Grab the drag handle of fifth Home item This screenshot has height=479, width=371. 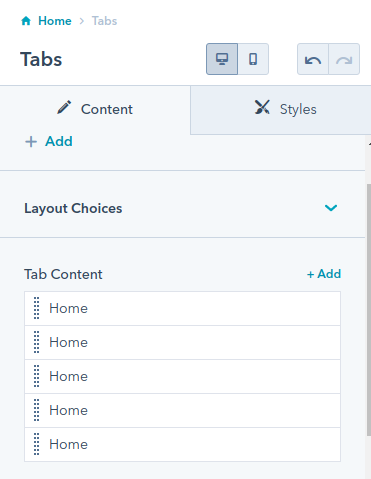pyautogui.click(x=37, y=444)
